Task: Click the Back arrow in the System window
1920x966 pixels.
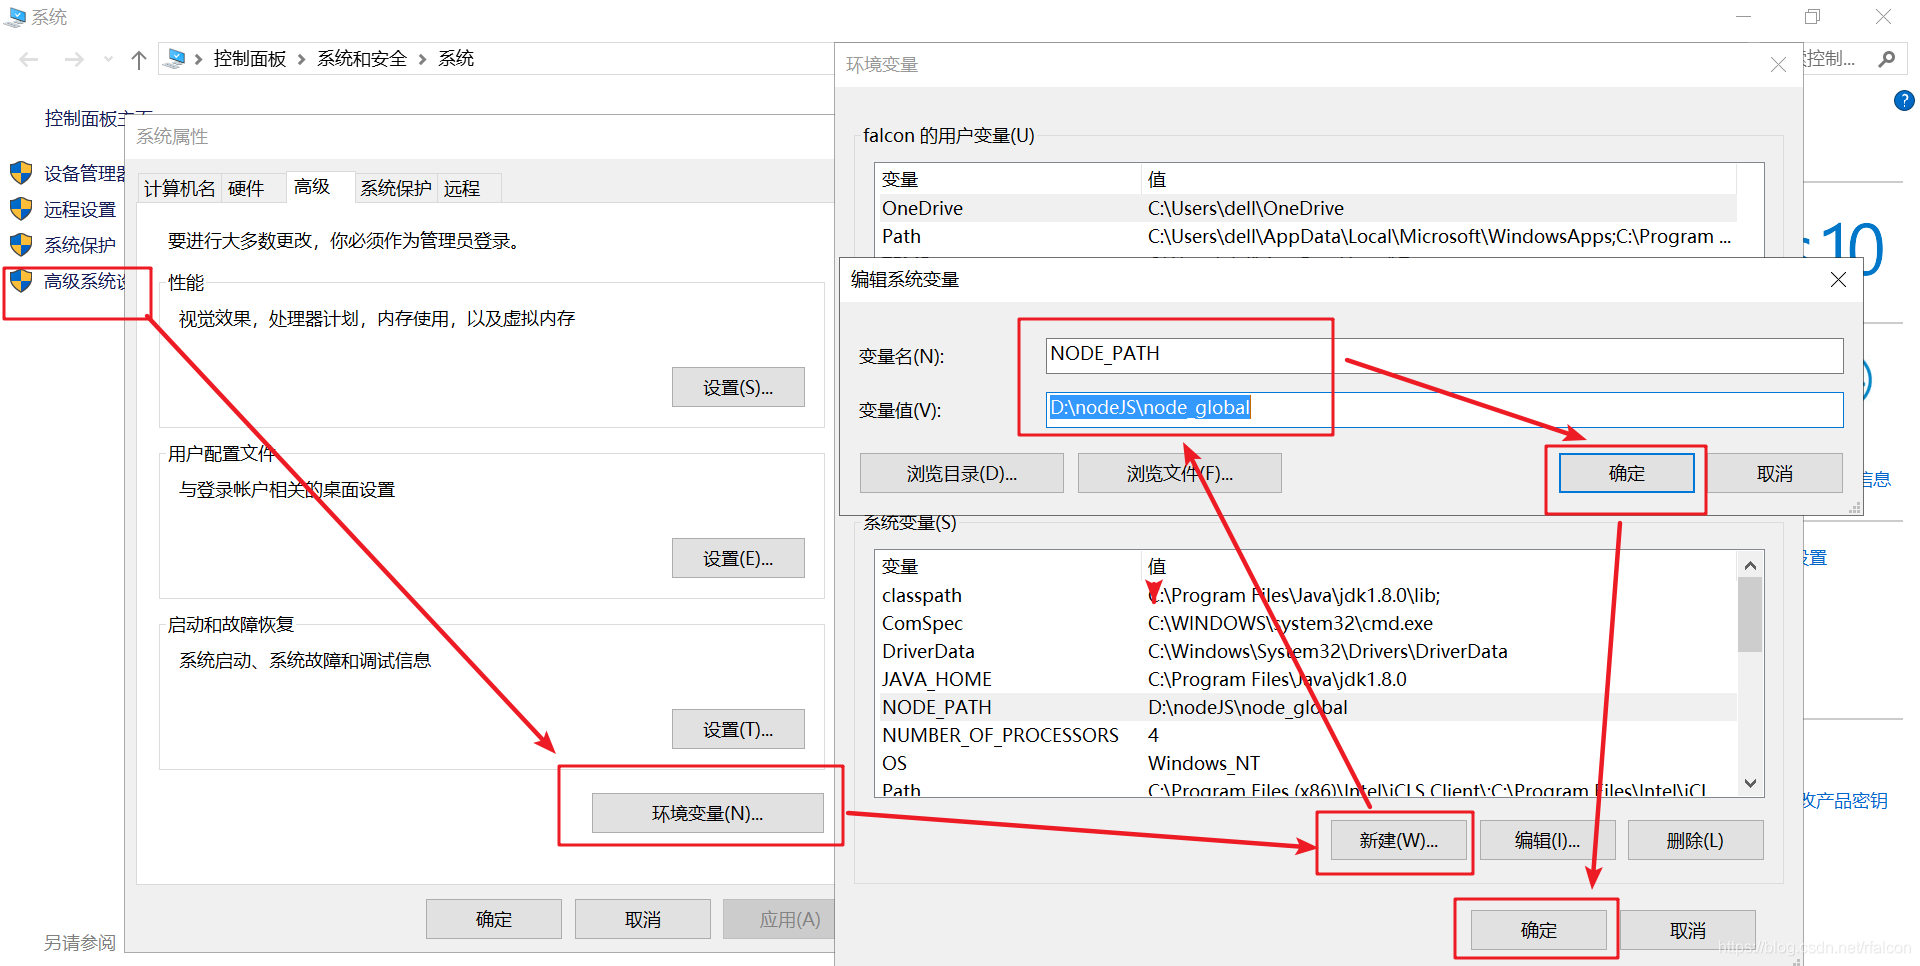Action: (x=29, y=60)
